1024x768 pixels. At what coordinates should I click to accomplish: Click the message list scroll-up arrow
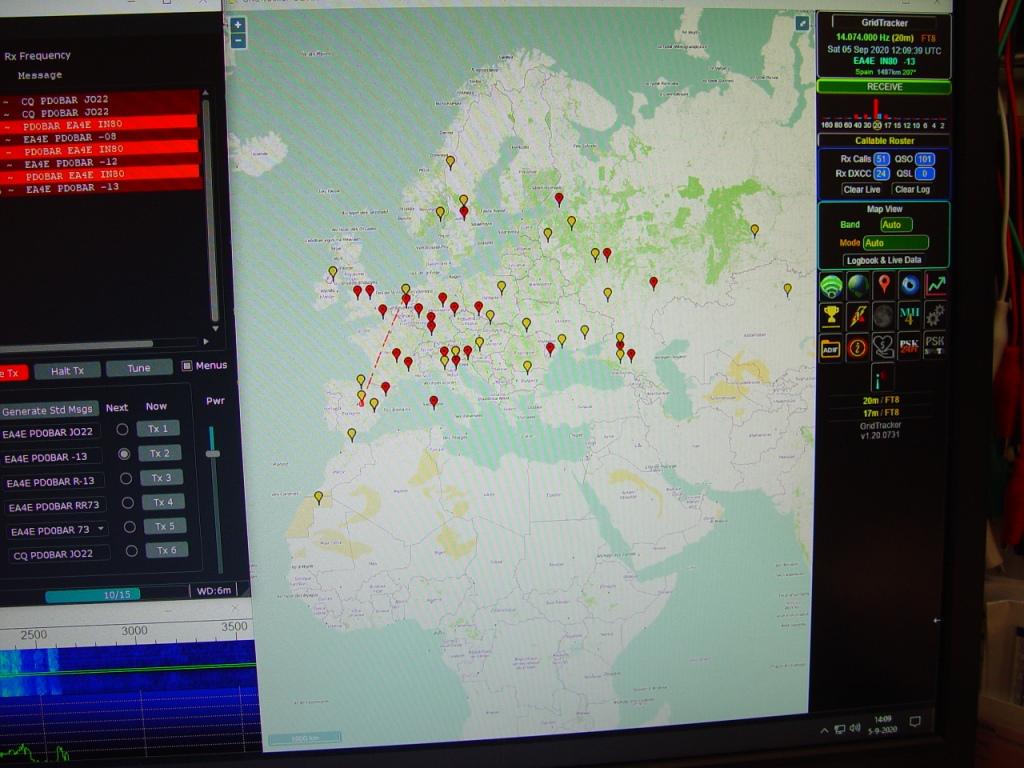click(206, 93)
